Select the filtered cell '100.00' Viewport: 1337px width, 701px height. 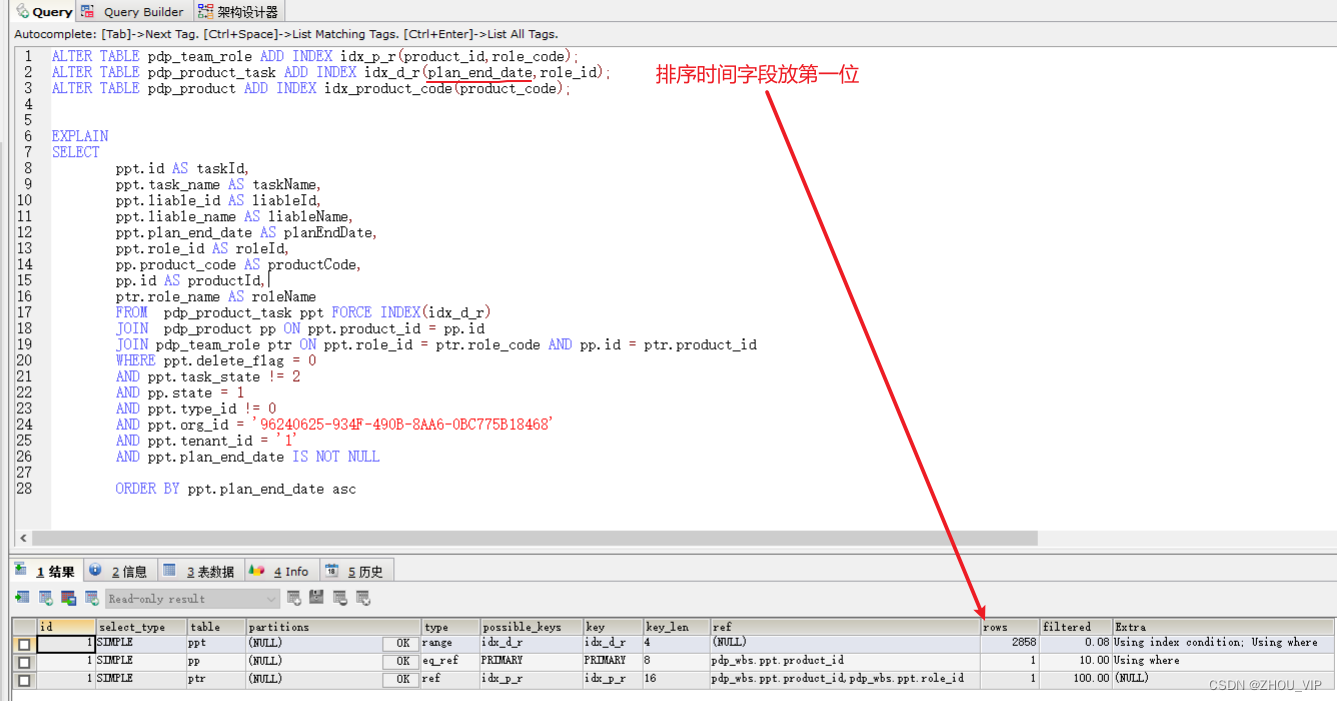(1076, 680)
